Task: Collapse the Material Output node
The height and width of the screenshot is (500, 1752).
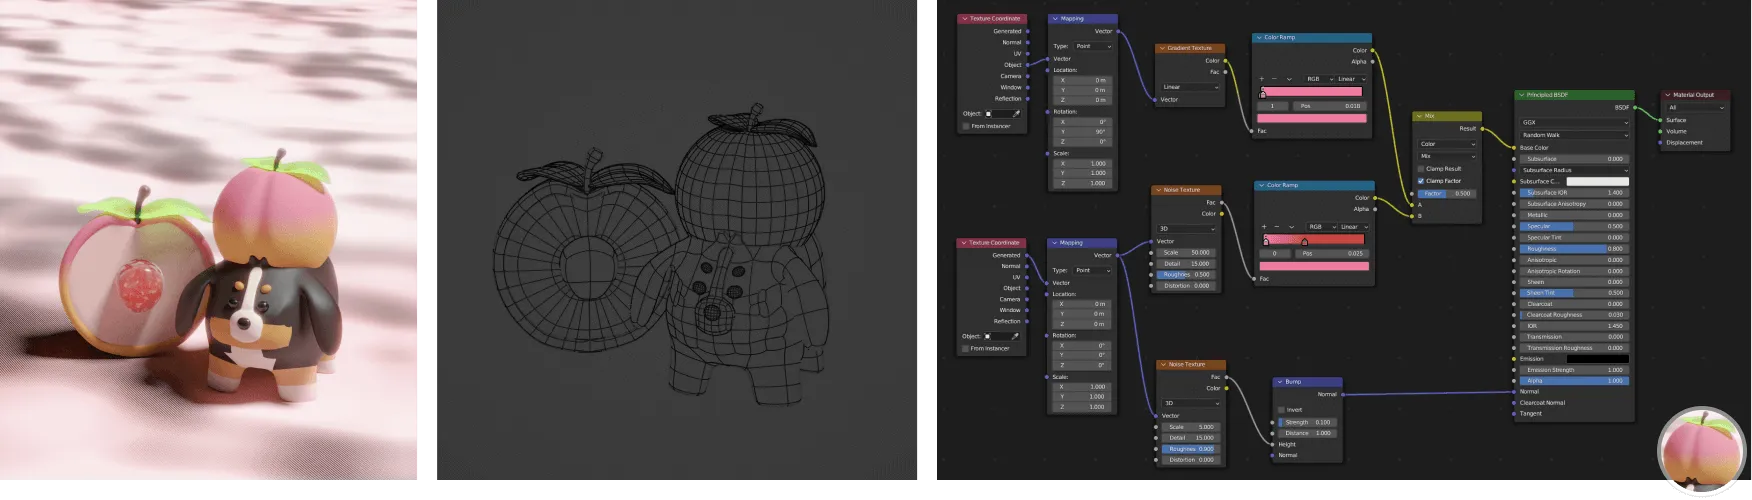Action: click(x=1668, y=95)
